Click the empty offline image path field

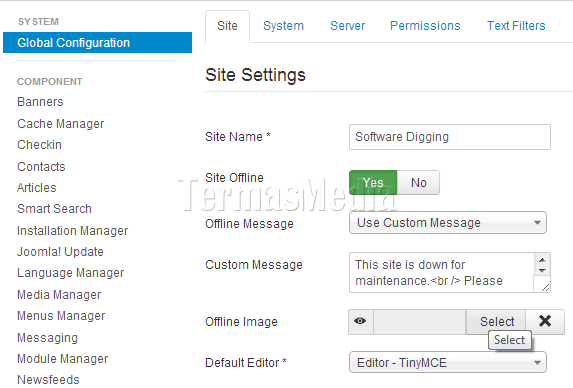click(420, 322)
